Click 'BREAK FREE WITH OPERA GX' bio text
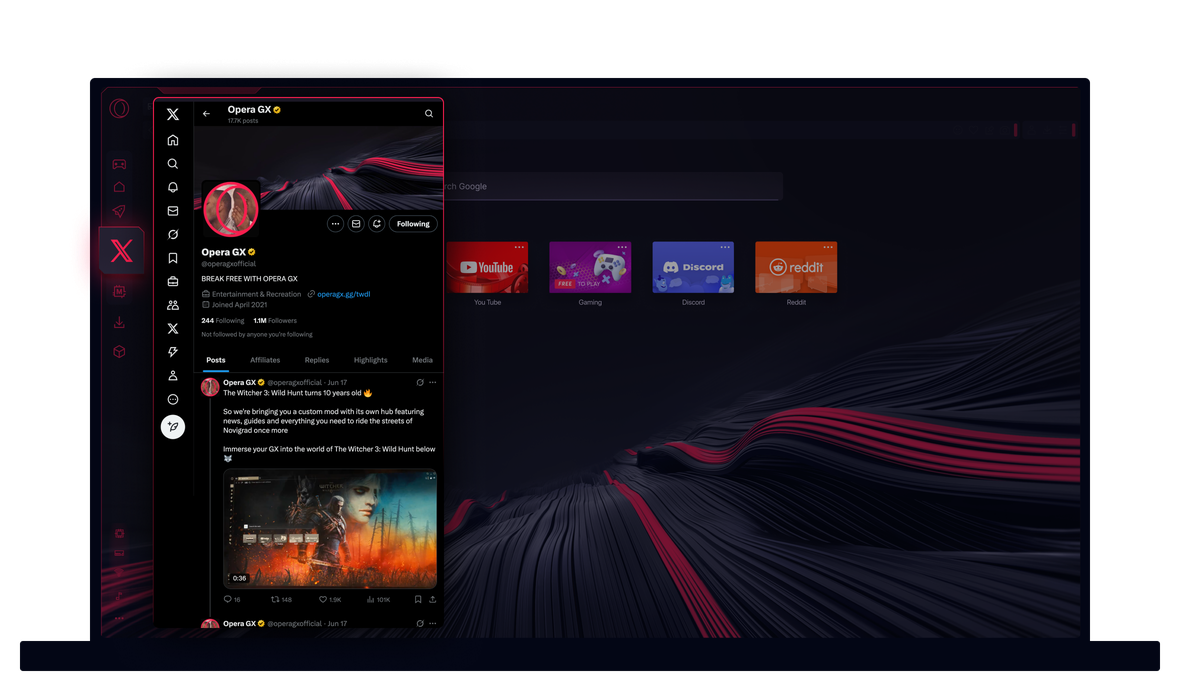The image size is (1180, 682). (x=249, y=279)
